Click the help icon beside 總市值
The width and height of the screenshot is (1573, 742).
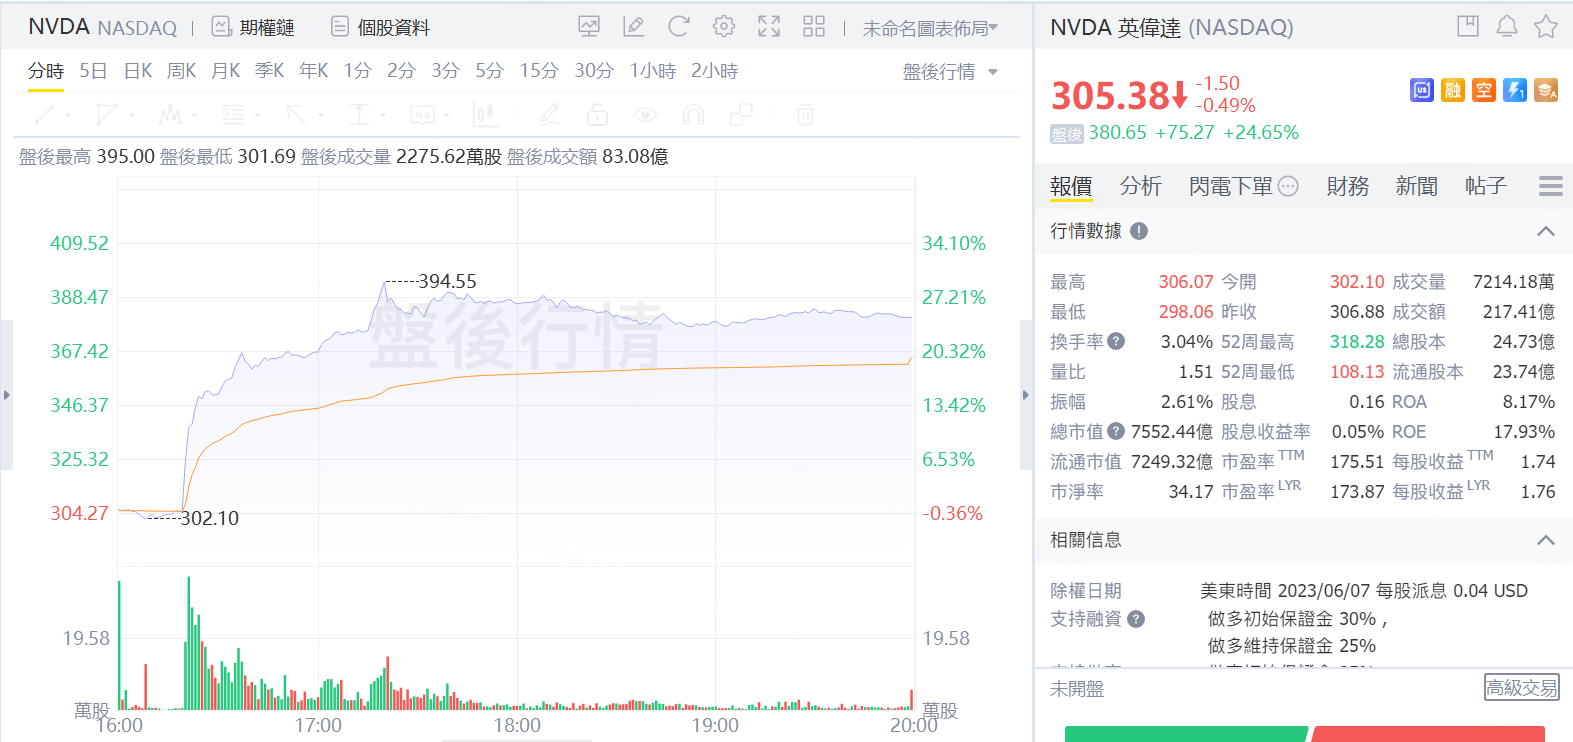tap(1116, 431)
